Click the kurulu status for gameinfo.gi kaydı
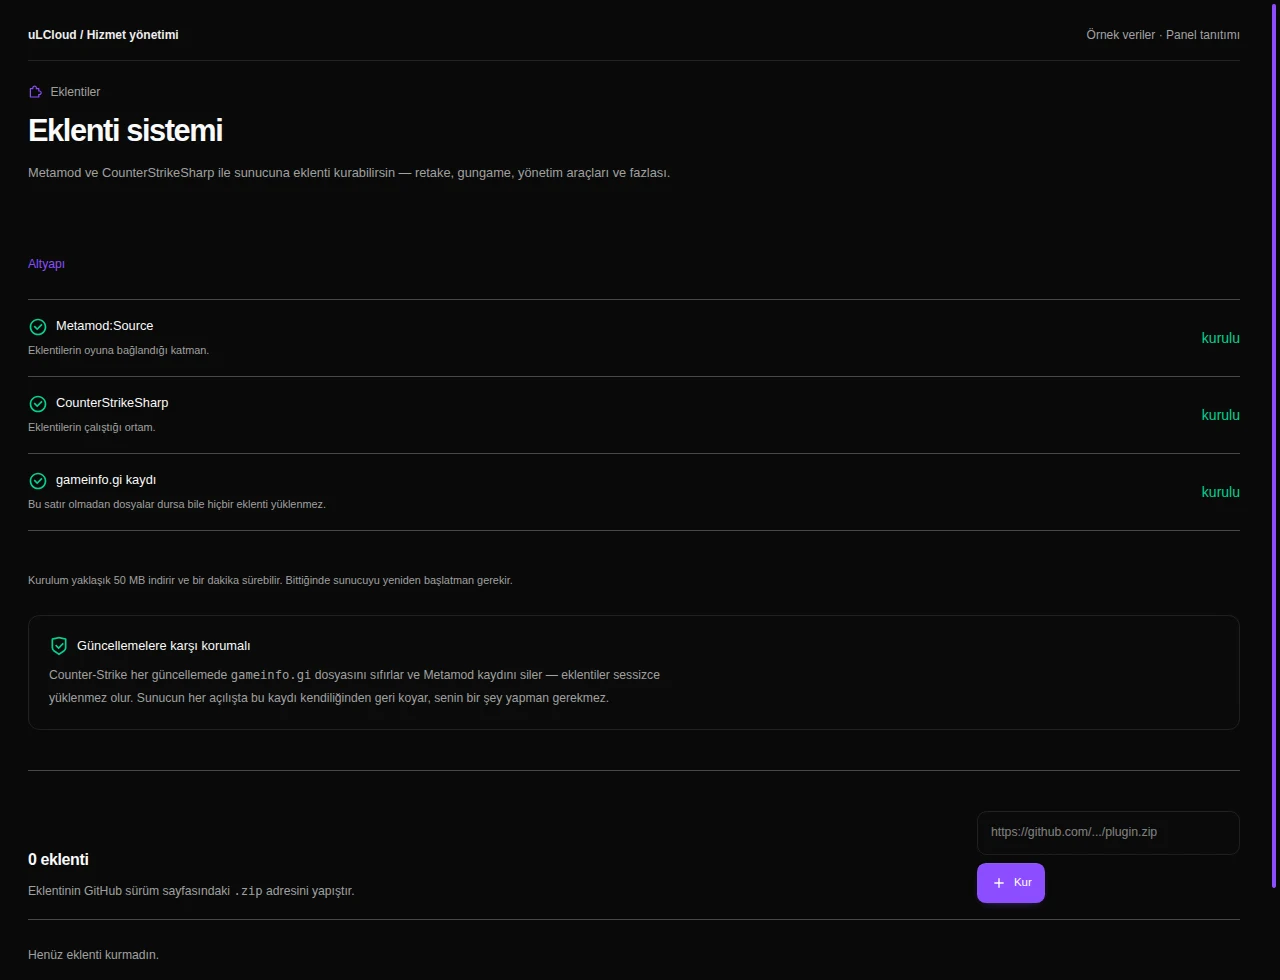 pyautogui.click(x=1220, y=492)
